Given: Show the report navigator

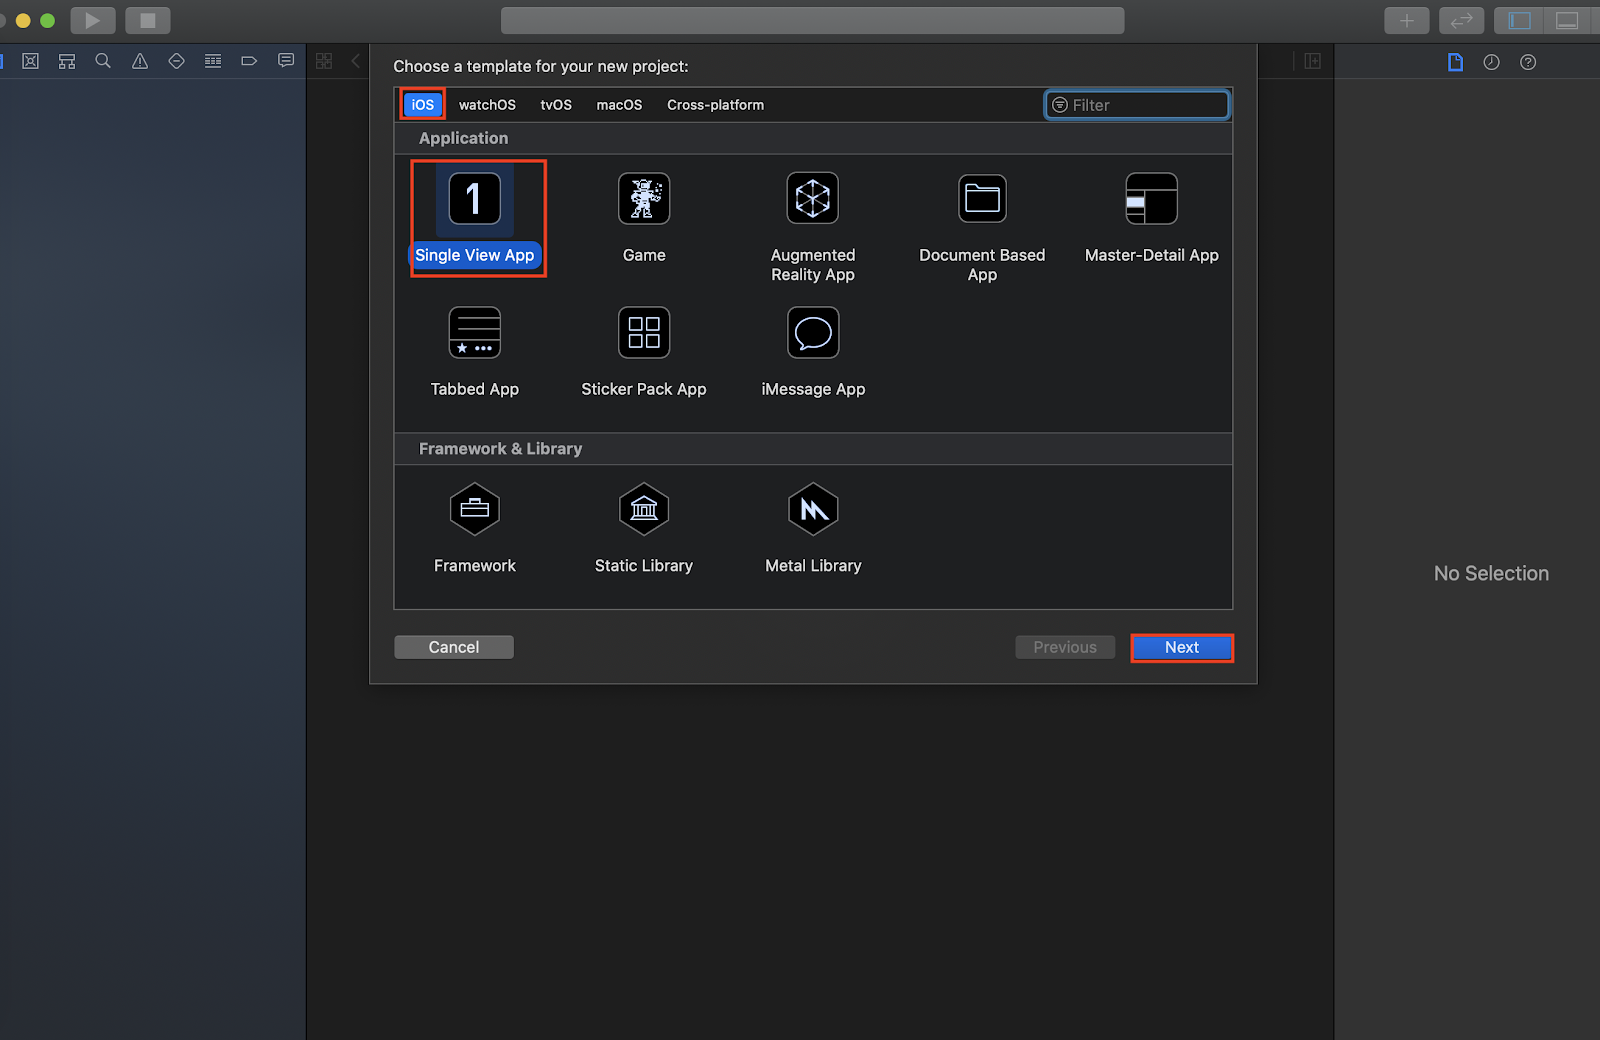Looking at the screenshot, I should (x=286, y=61).
